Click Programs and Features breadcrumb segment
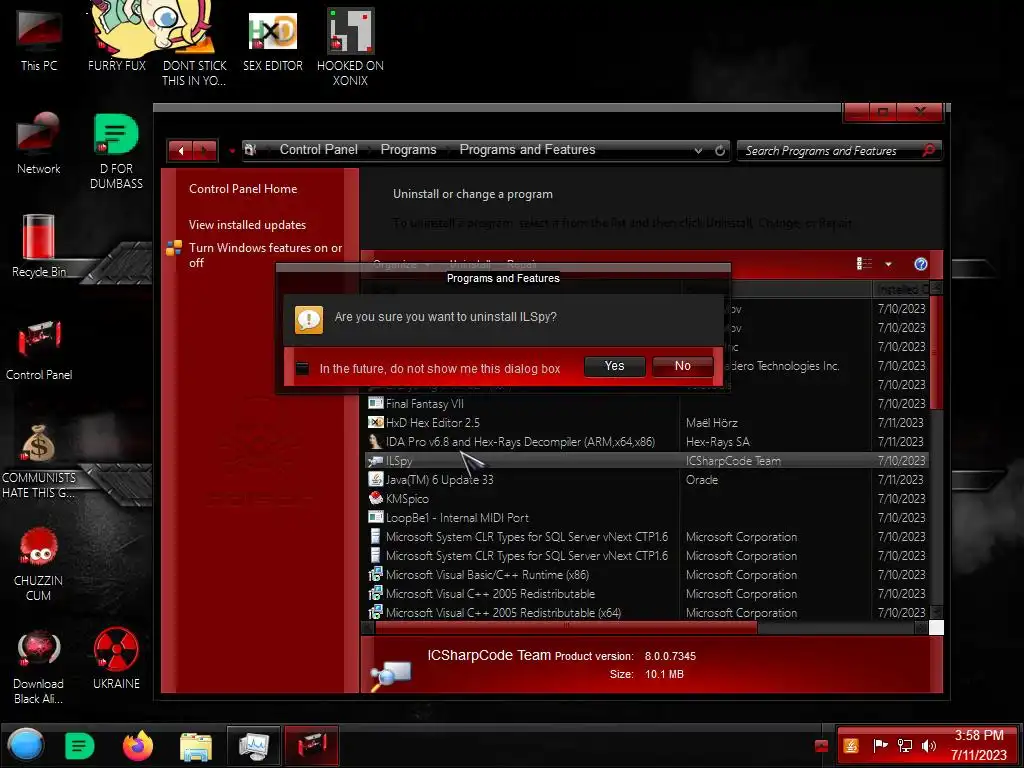 [x=527, y=150]
